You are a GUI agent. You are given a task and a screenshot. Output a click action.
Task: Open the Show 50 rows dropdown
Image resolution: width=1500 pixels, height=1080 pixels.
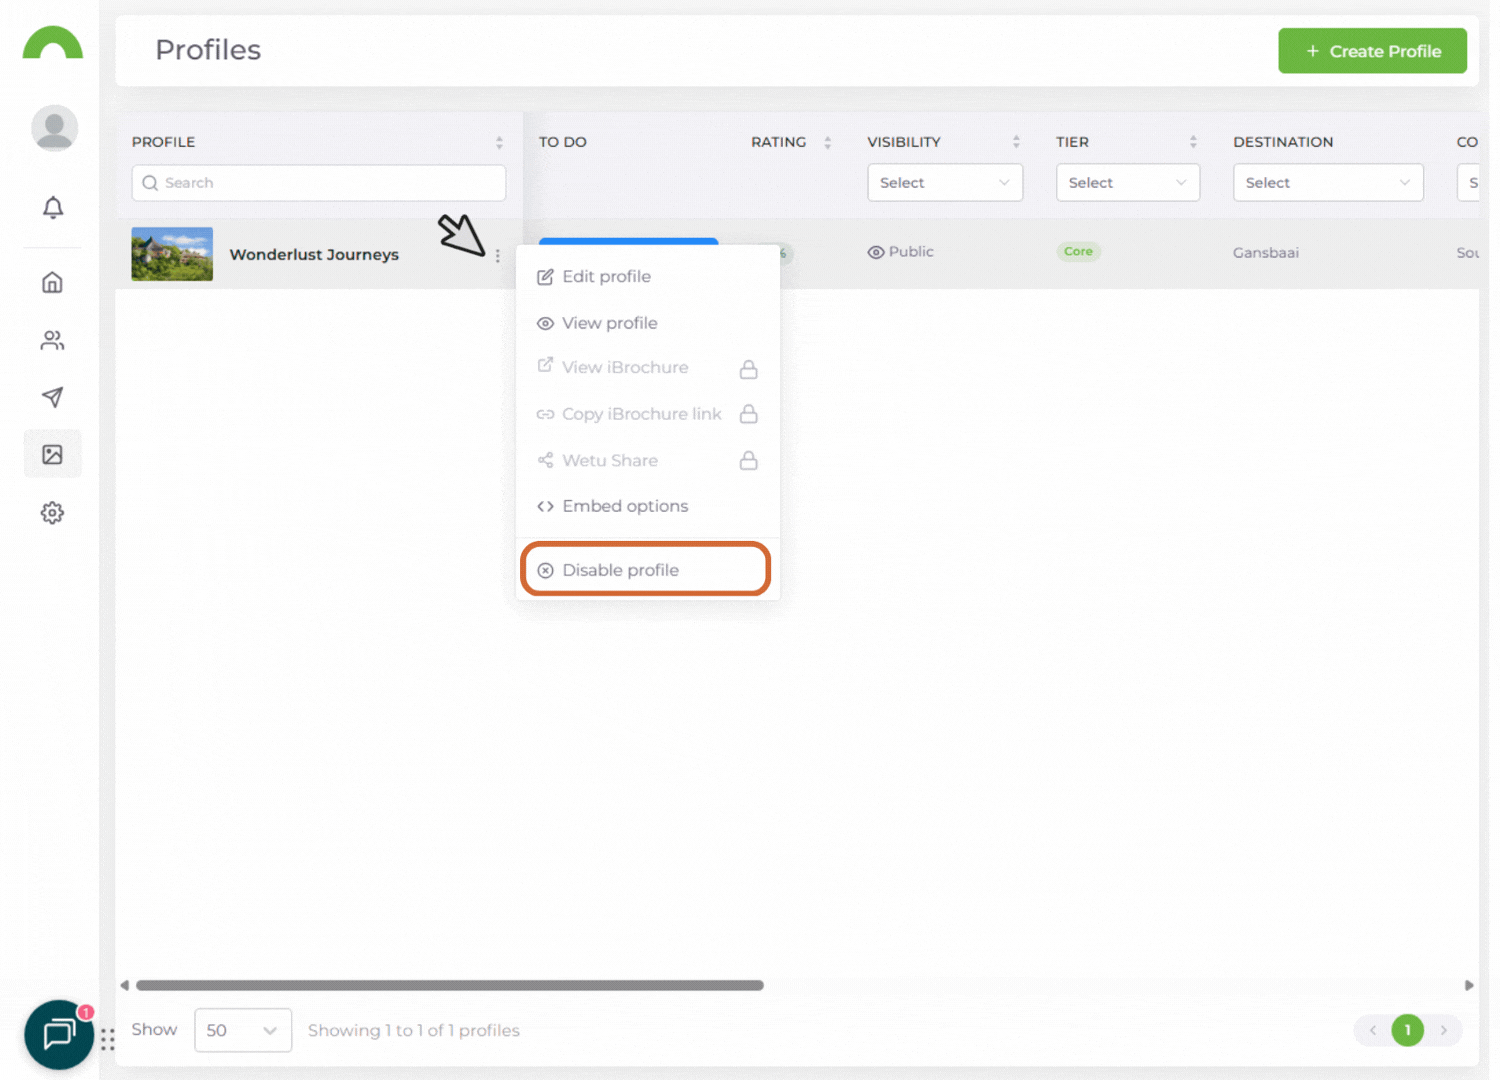242,1030
